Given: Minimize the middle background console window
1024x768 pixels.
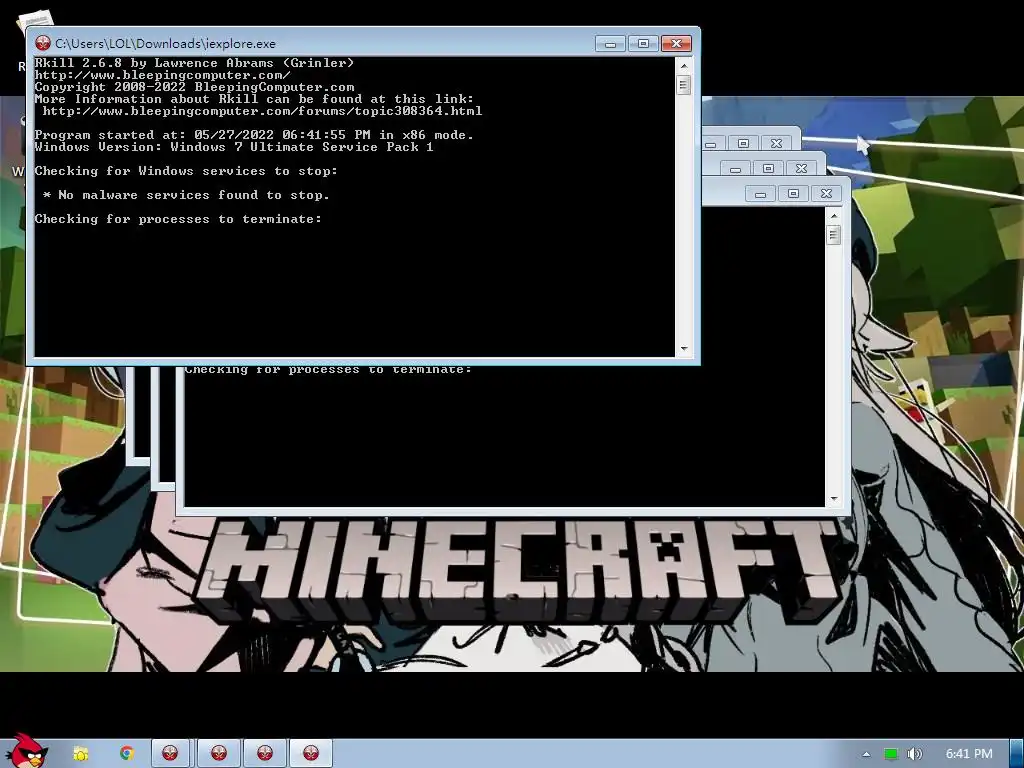Looking at the screenshot, I should click(735, 168).
